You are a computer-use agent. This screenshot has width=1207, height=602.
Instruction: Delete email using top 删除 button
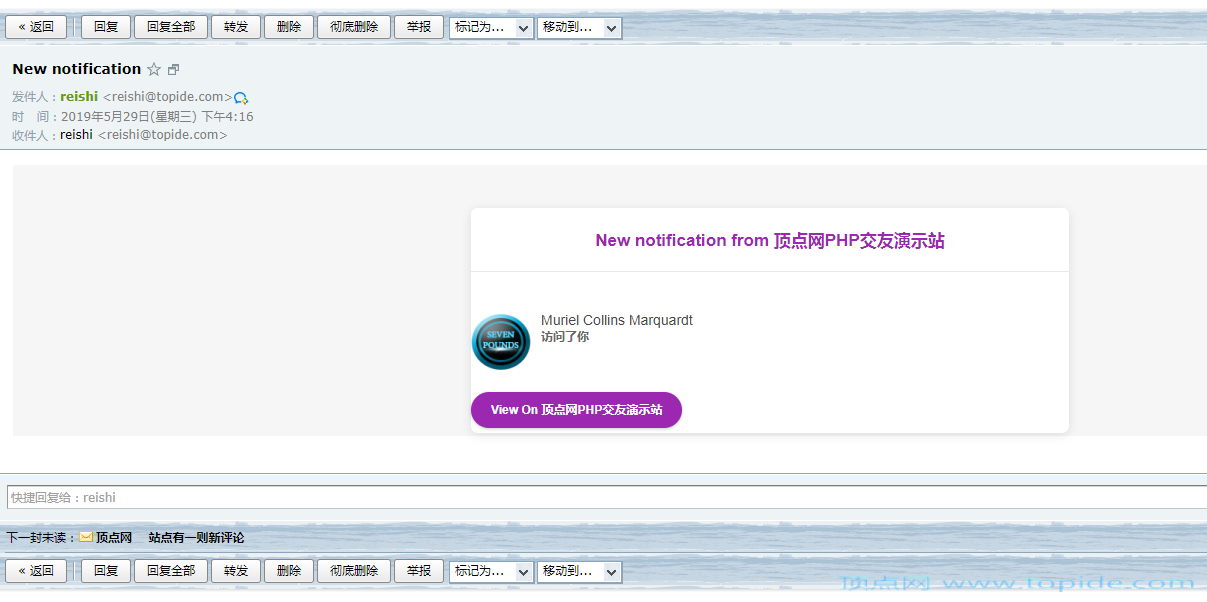[289, 27]
